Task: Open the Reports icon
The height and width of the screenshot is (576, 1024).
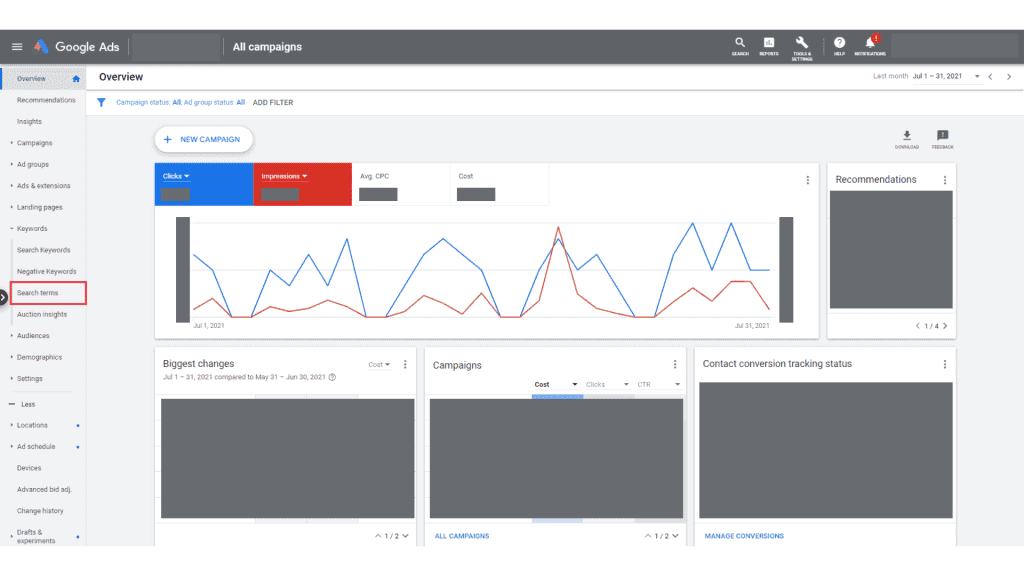Action: pos(769,46)
